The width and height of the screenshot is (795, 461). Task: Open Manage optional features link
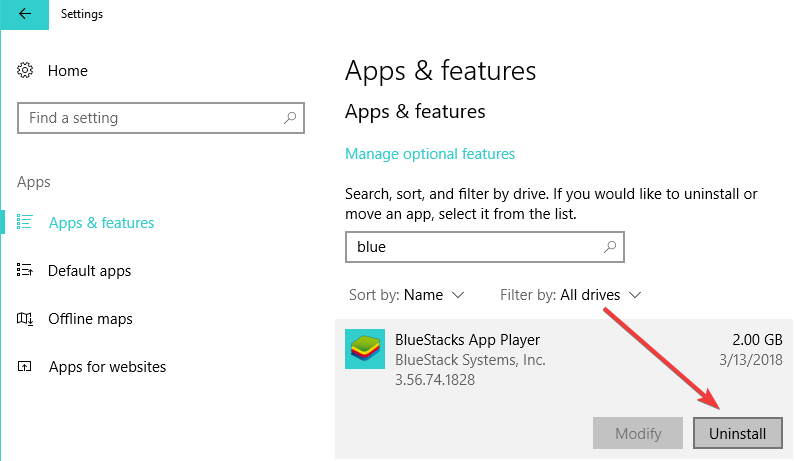pyautogui.click(x=430, y=154)
